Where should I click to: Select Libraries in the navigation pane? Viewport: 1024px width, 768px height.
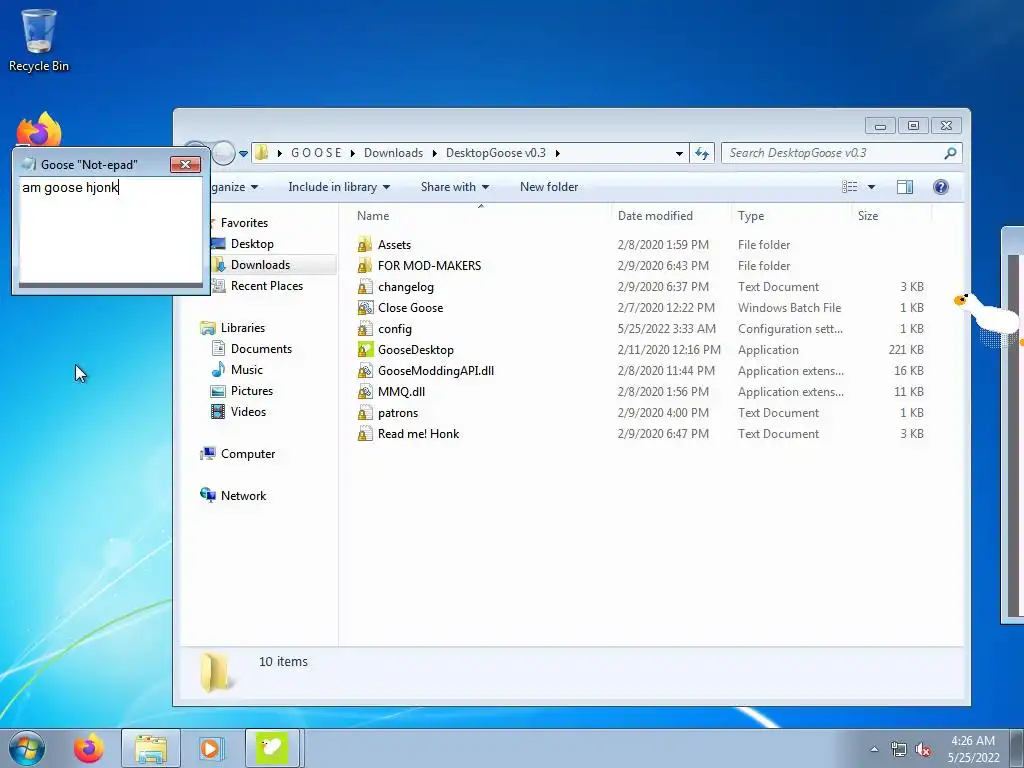click(x=242, y=328)
